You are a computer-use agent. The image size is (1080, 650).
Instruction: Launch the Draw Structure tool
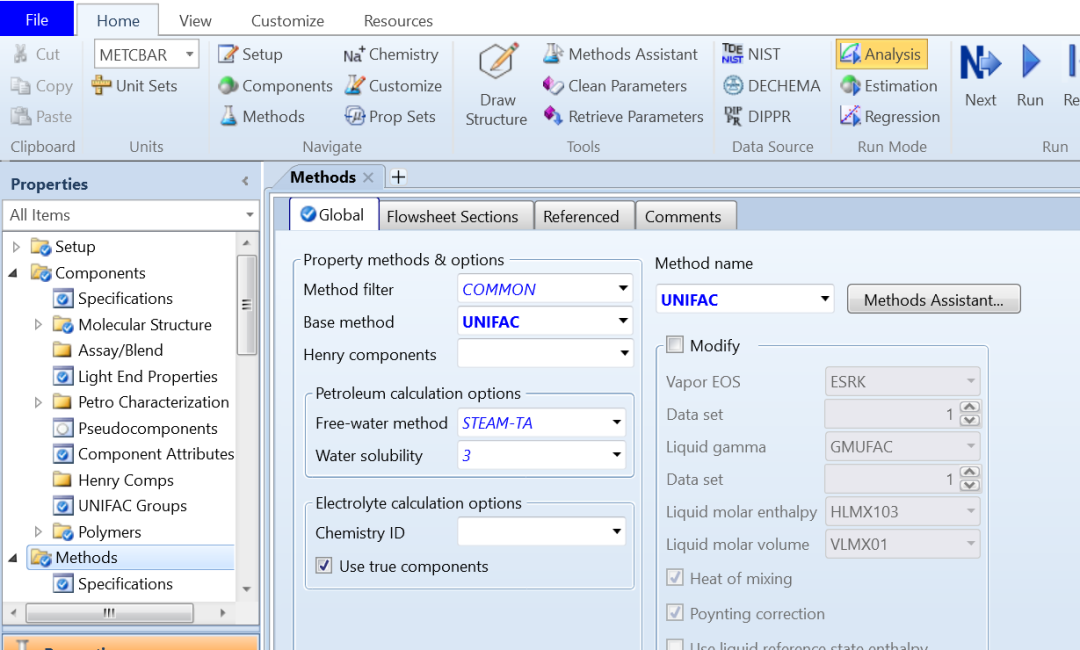[x=496, y=85]
